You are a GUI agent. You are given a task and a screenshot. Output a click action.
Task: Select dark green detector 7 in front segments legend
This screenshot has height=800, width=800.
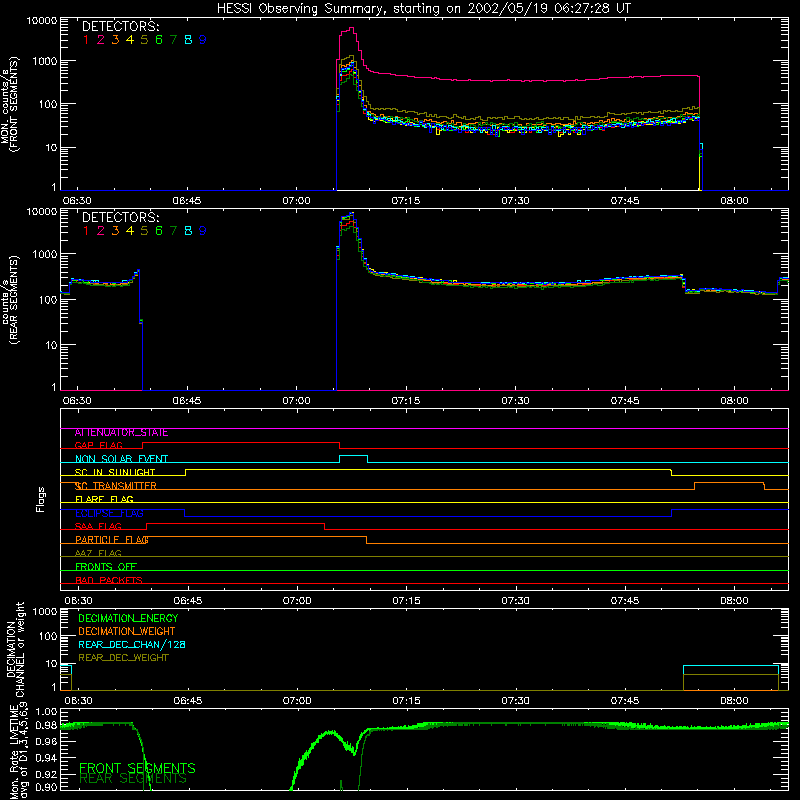(x=173, y=39)
